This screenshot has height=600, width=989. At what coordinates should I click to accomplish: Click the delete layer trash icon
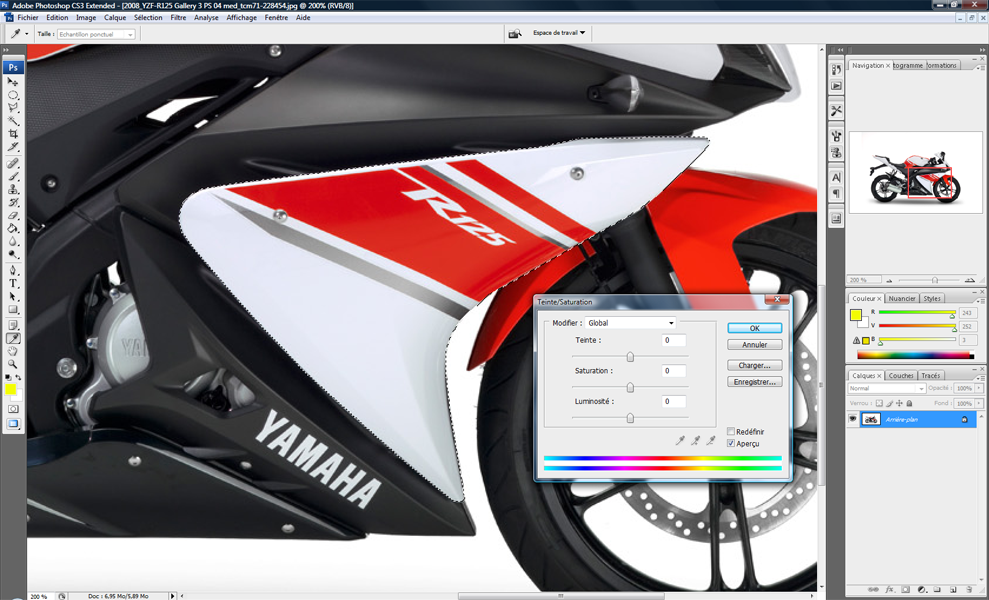tap(969, 590)
